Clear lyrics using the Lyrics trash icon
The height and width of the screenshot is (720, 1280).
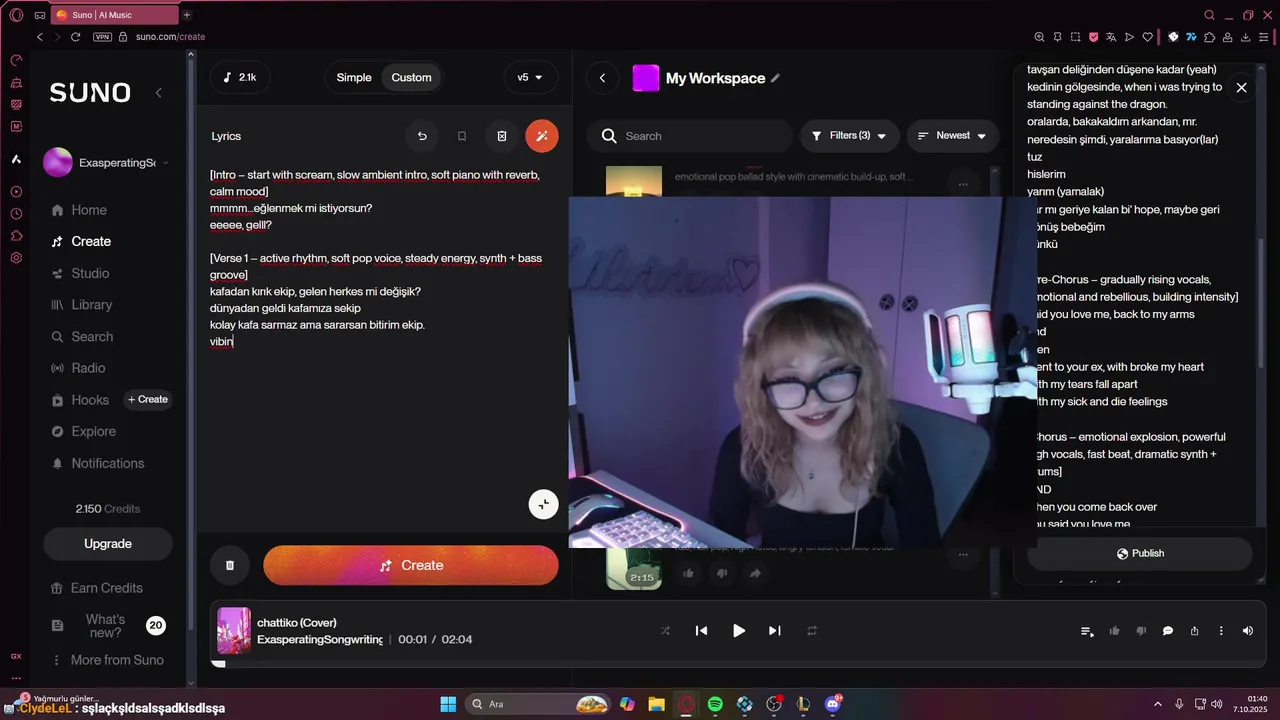pyautogui.click(x=502, y=136)
